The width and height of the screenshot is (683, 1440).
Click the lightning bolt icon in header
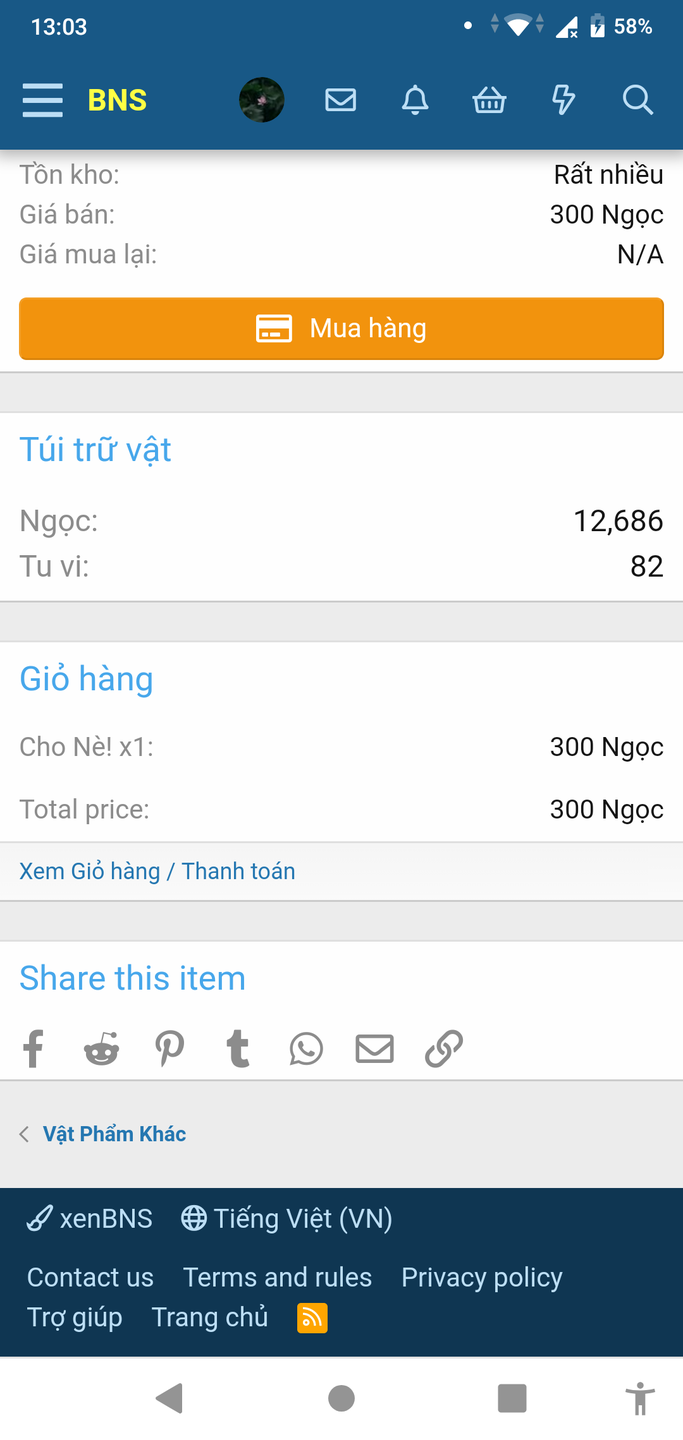coord(563,100)
